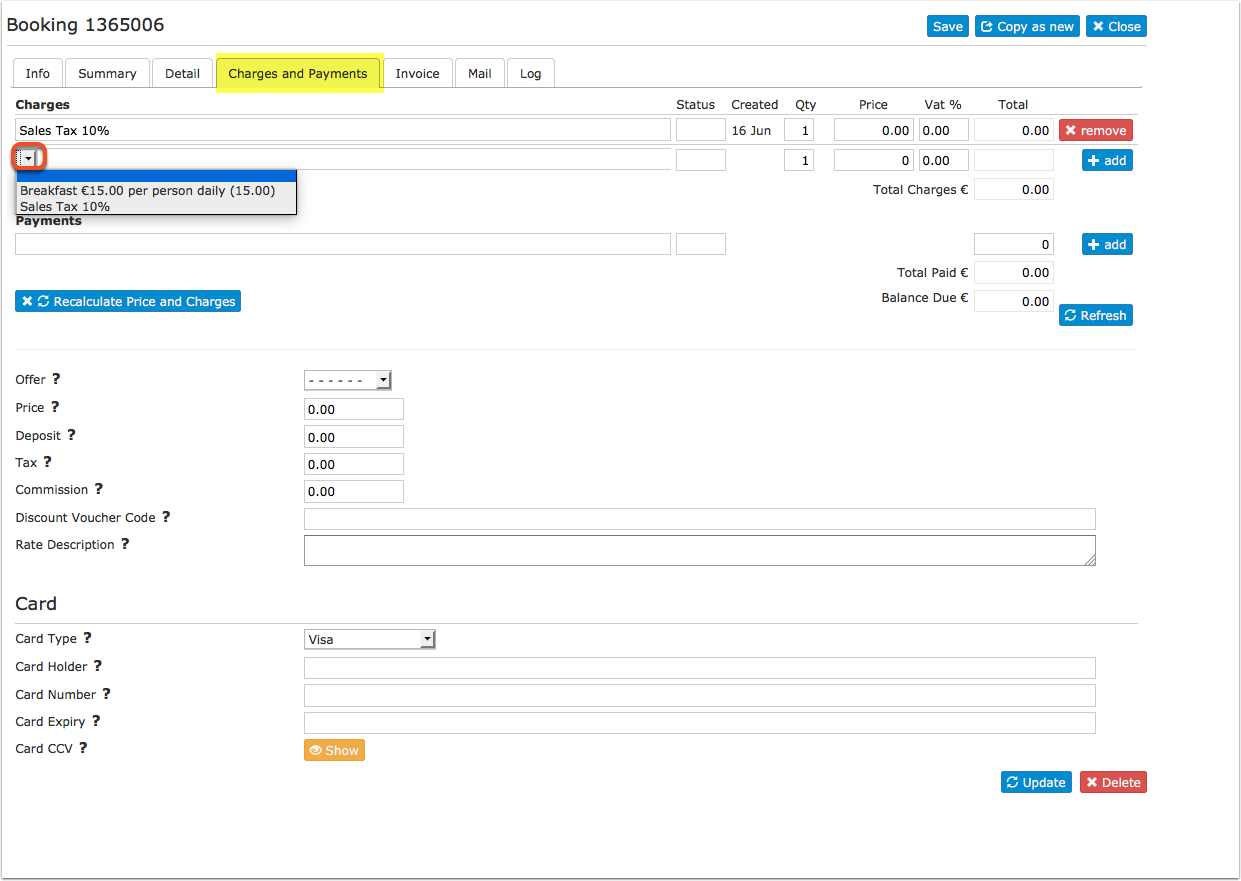Show help for Deposit
Screen dimensions: 1241x881
pos(71,435)
